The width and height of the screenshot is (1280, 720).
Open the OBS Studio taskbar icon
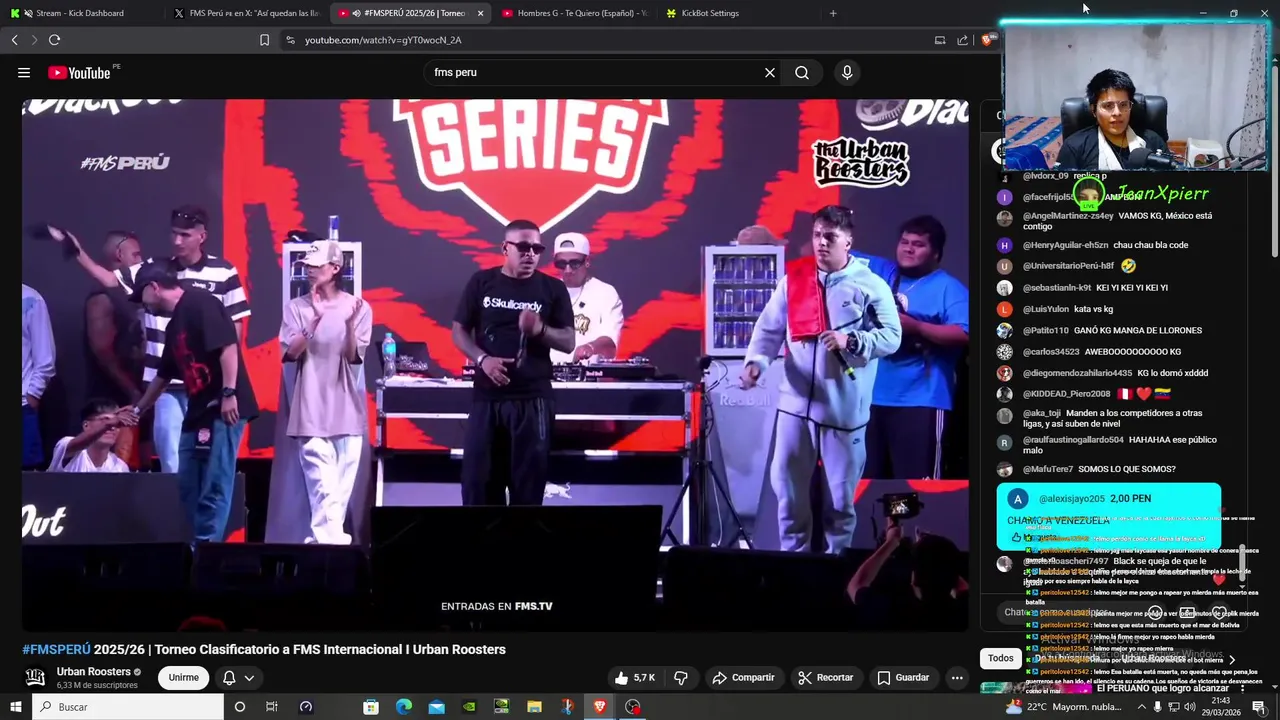click(632, 707)
